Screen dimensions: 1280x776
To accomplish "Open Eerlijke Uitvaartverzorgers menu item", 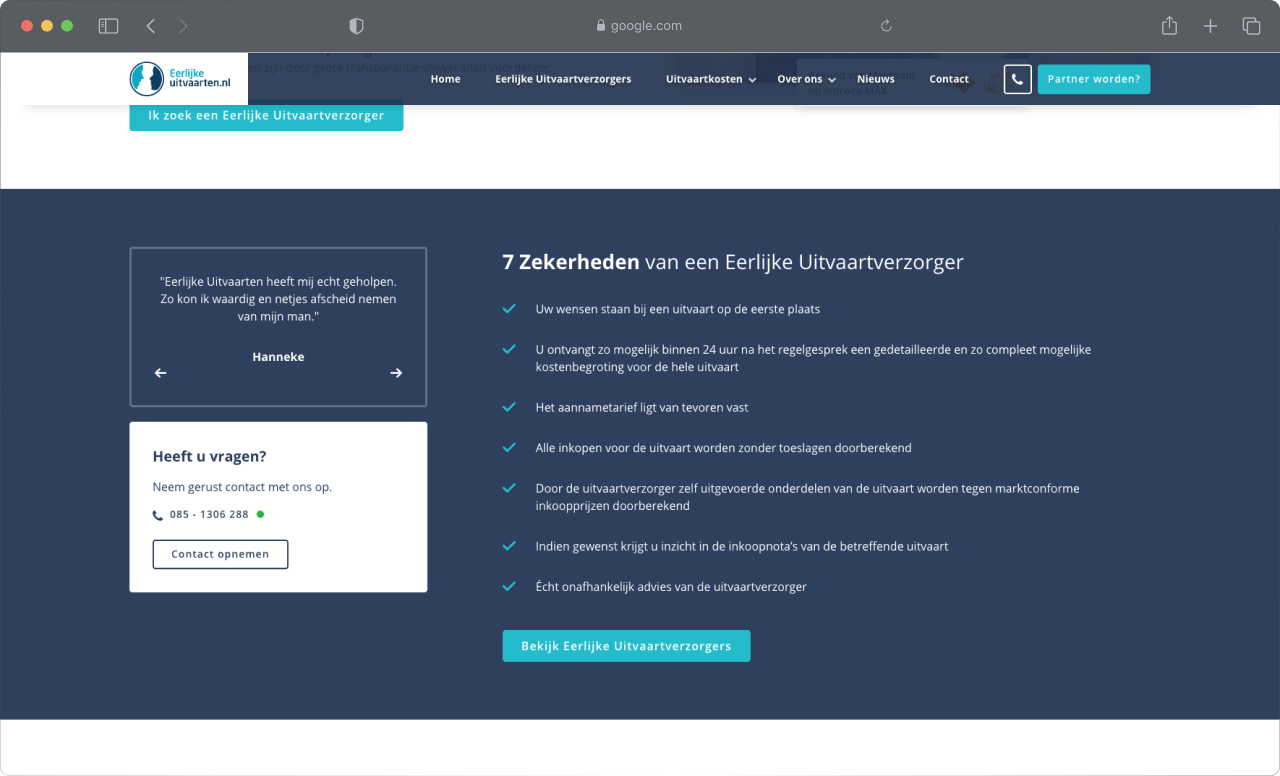I will pos(563,79).
